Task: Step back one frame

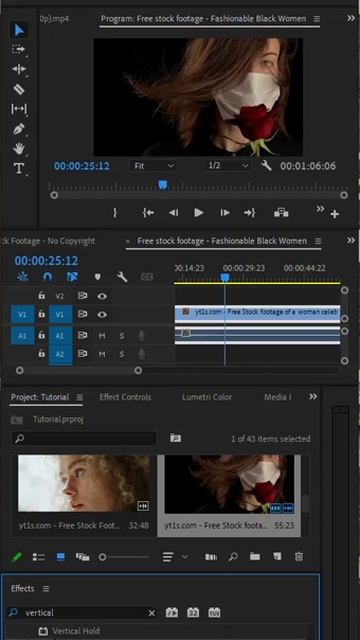Action: [173, 213]
